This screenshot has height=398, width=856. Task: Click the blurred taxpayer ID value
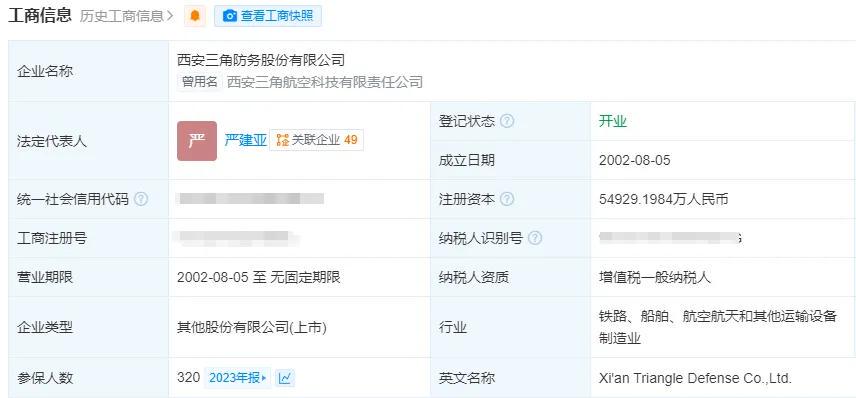670,237
